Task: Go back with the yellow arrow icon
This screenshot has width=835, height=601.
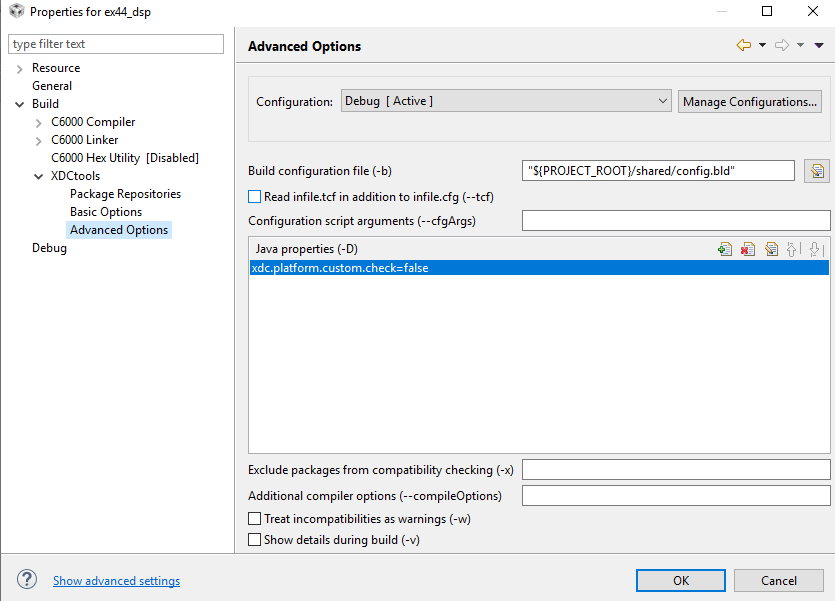Action: 743,45
